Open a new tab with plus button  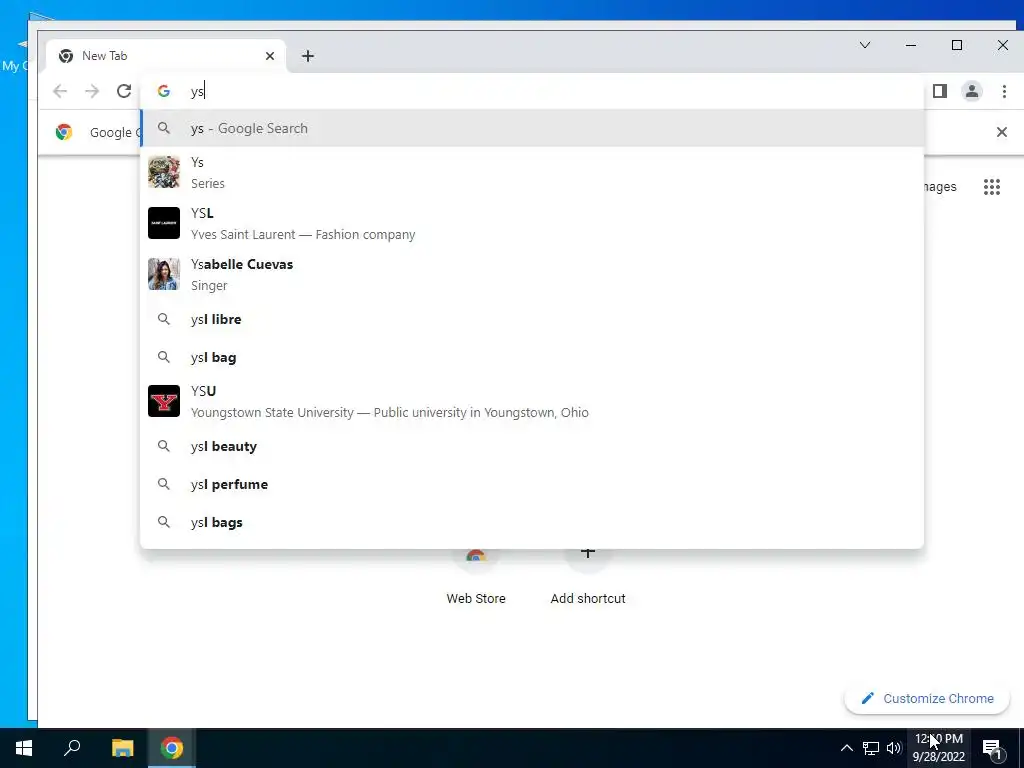click(x=308, y=56)
